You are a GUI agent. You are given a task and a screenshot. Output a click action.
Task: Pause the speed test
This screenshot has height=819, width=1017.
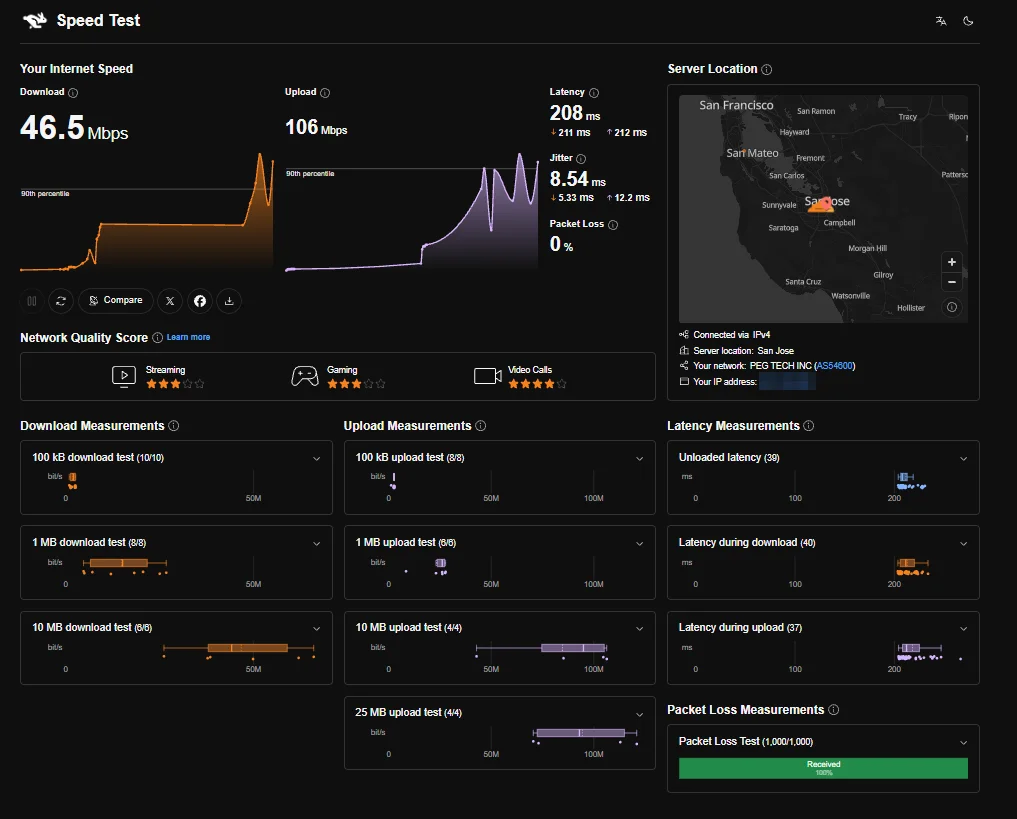point(32,301)
